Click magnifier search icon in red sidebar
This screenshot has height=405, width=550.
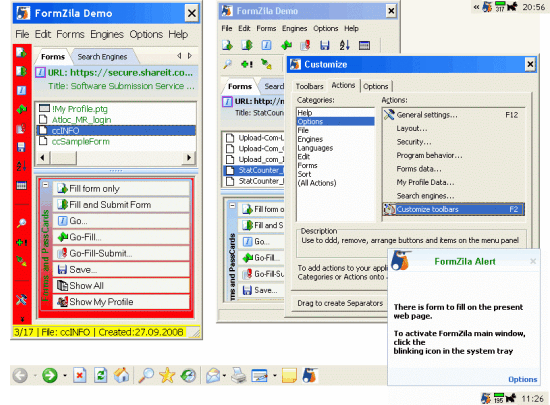(x=21, y=223)
